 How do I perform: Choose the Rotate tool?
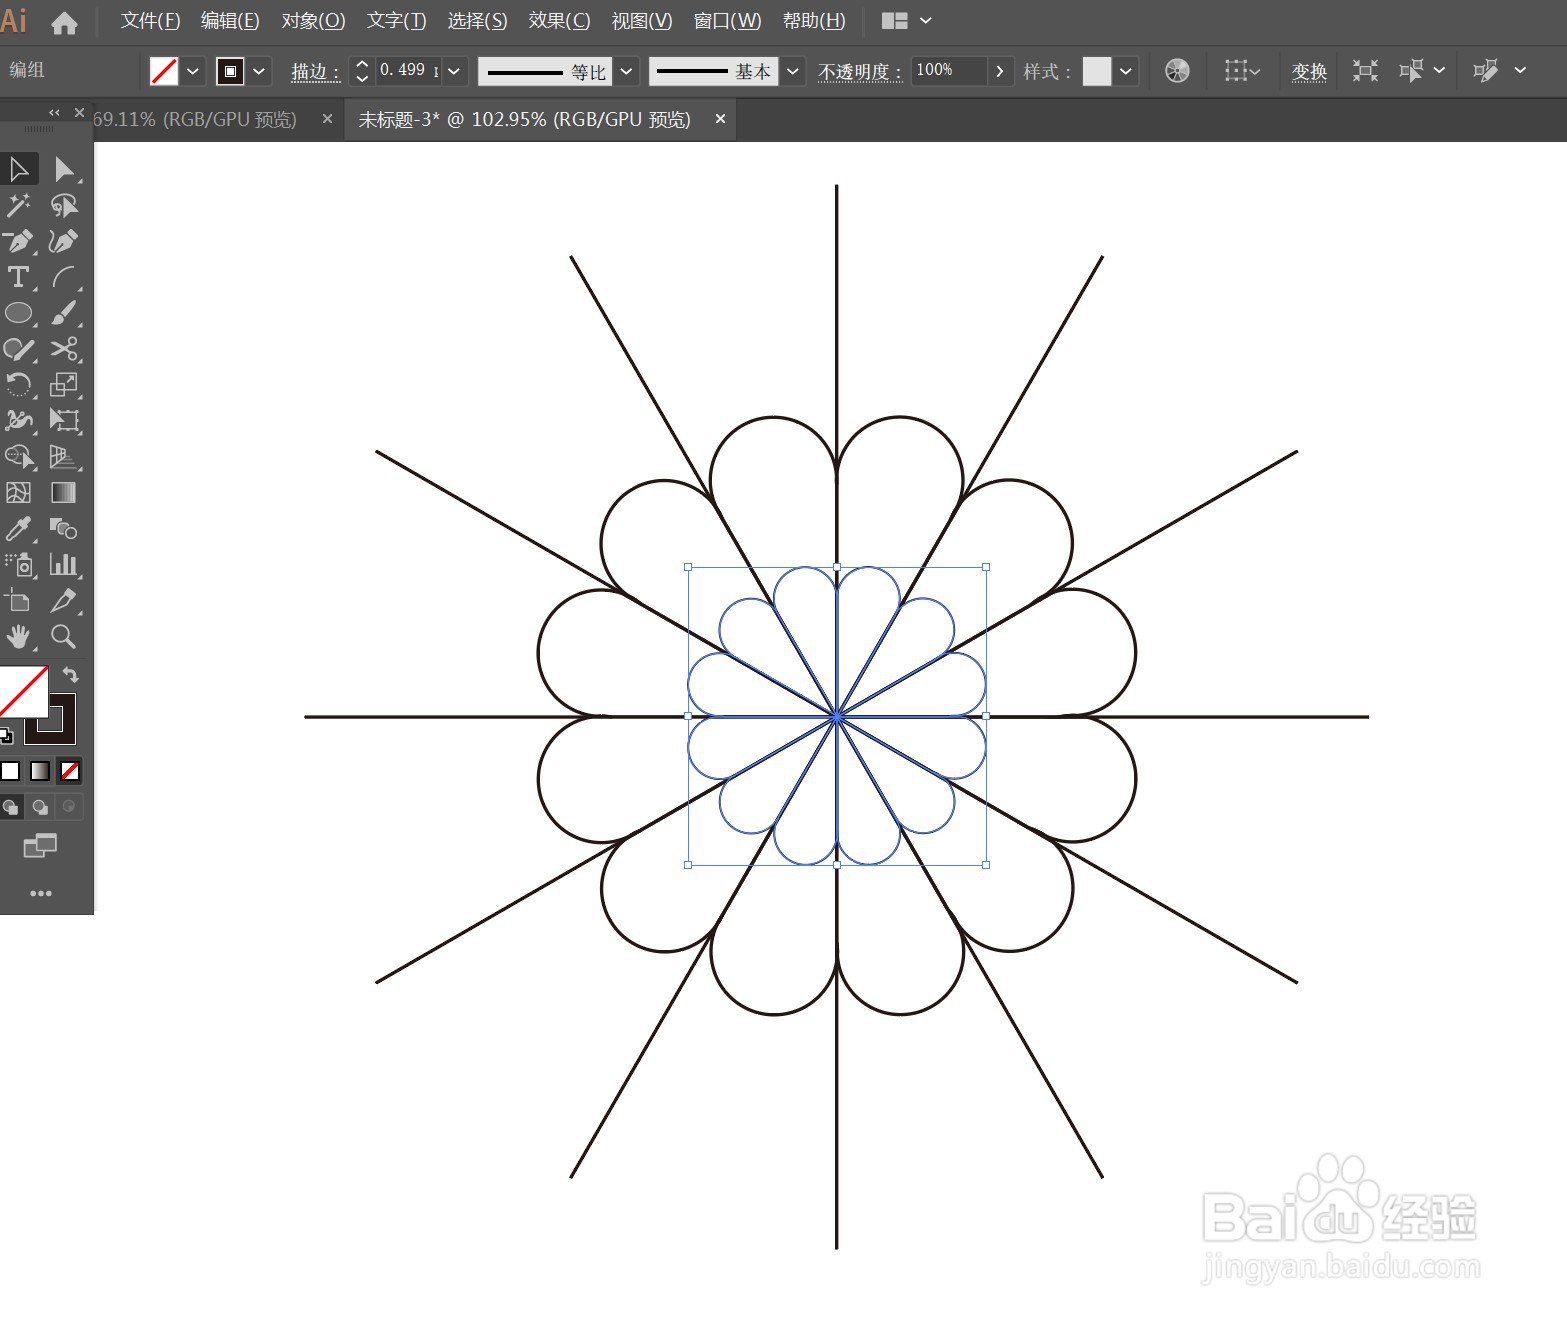[19, 385]
